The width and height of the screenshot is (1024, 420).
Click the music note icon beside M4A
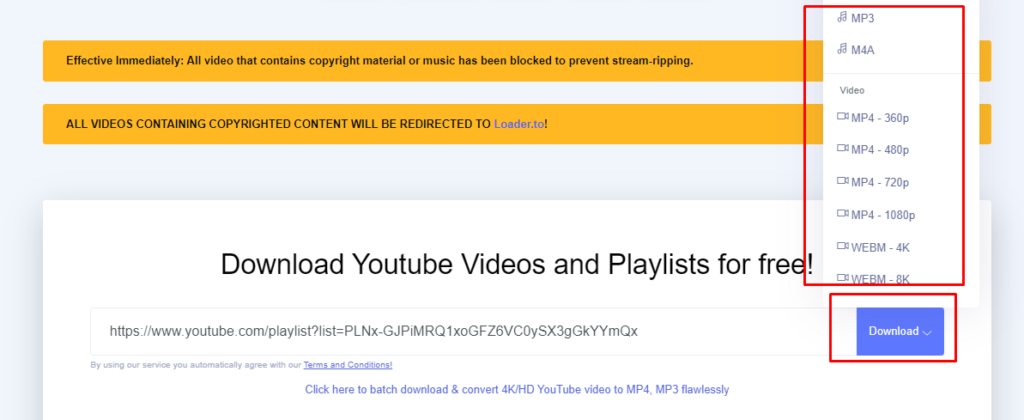point(842,48)
